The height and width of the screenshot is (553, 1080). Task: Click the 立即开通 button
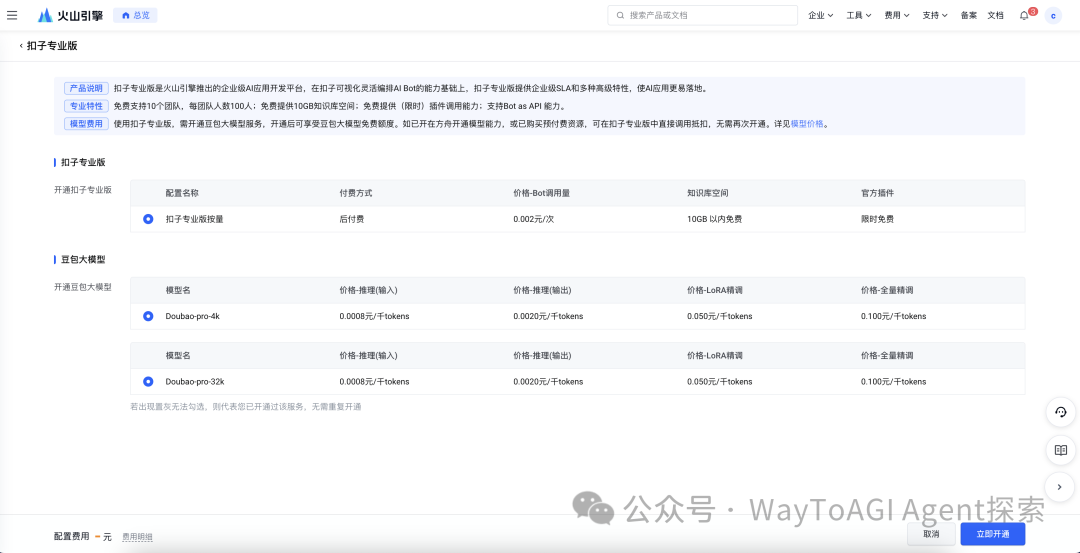(992, 534)
